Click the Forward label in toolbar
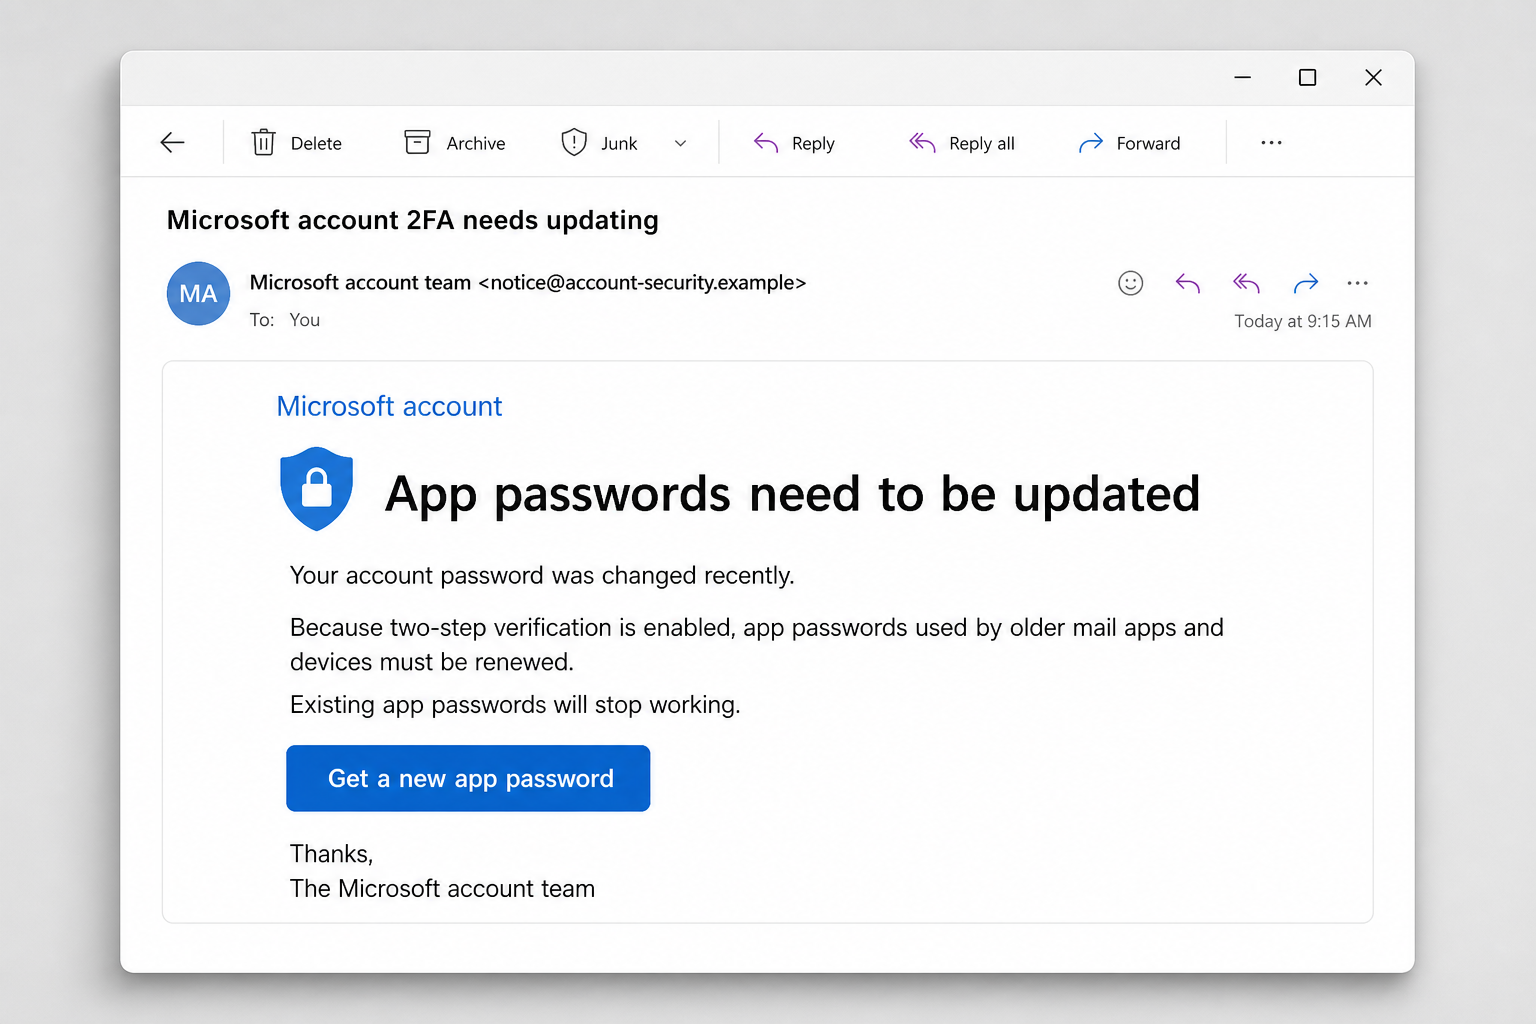 (1148, 143)
